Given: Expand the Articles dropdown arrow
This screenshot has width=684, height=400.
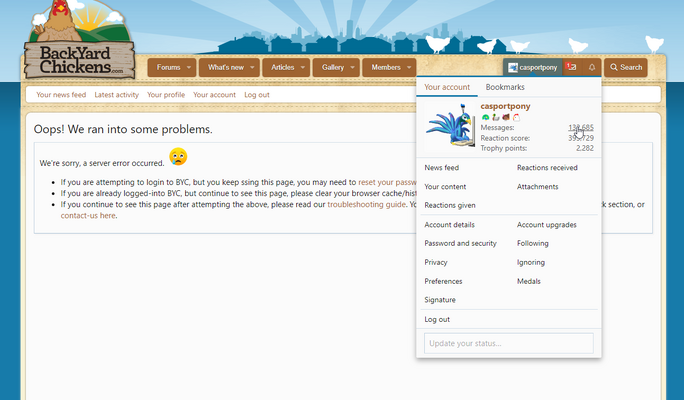Looking at the screenshot, I should 304,67.
